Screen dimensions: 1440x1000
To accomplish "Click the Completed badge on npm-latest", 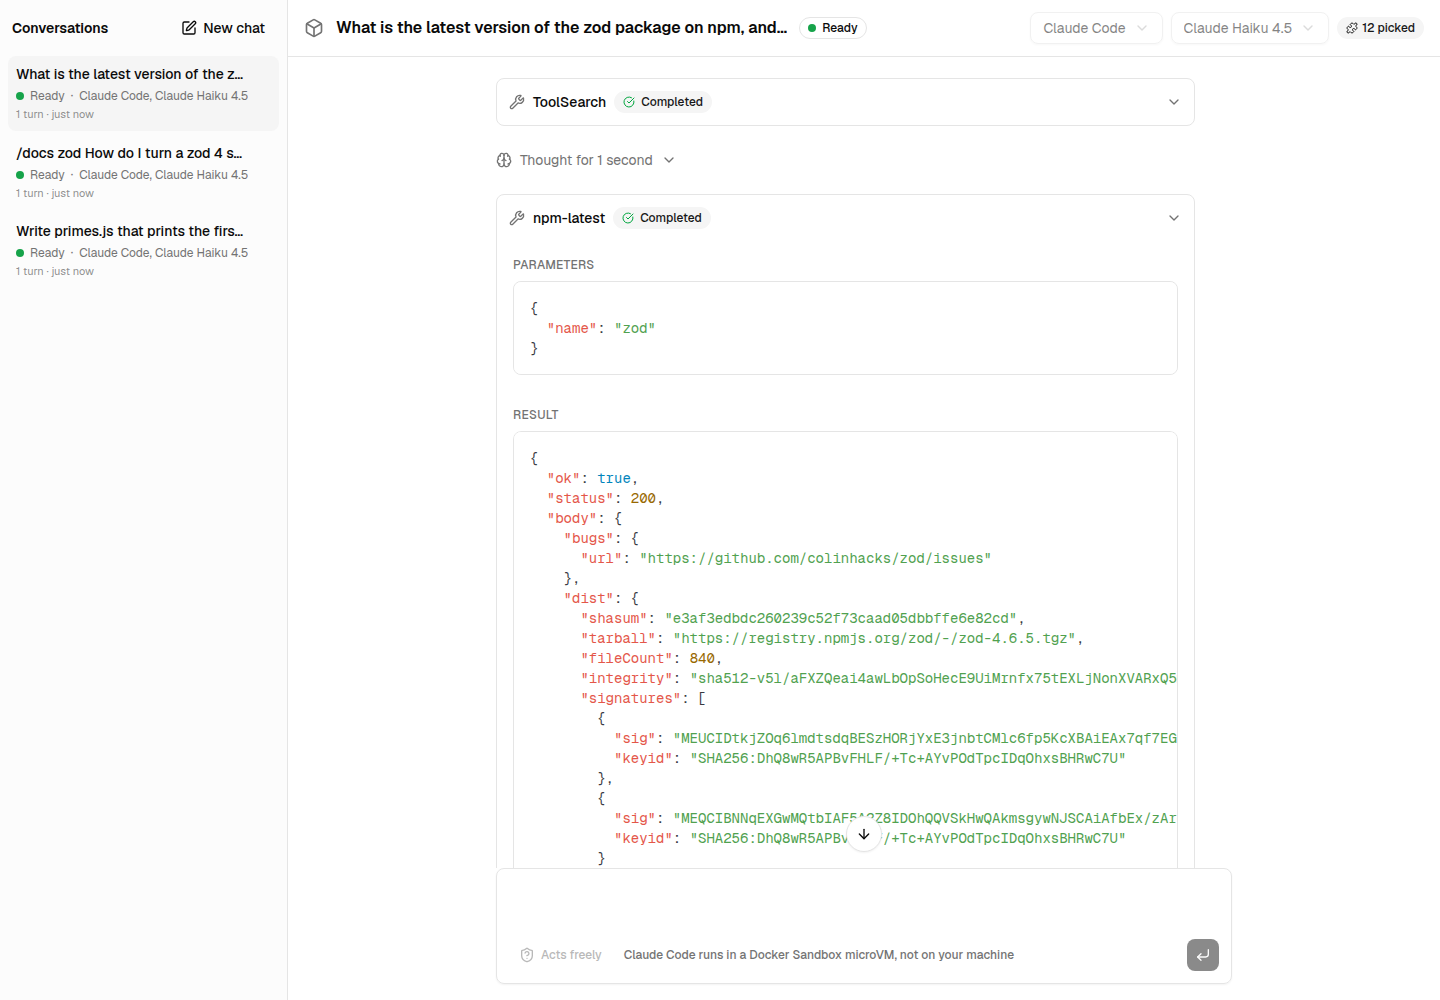I will coord(662,218).
